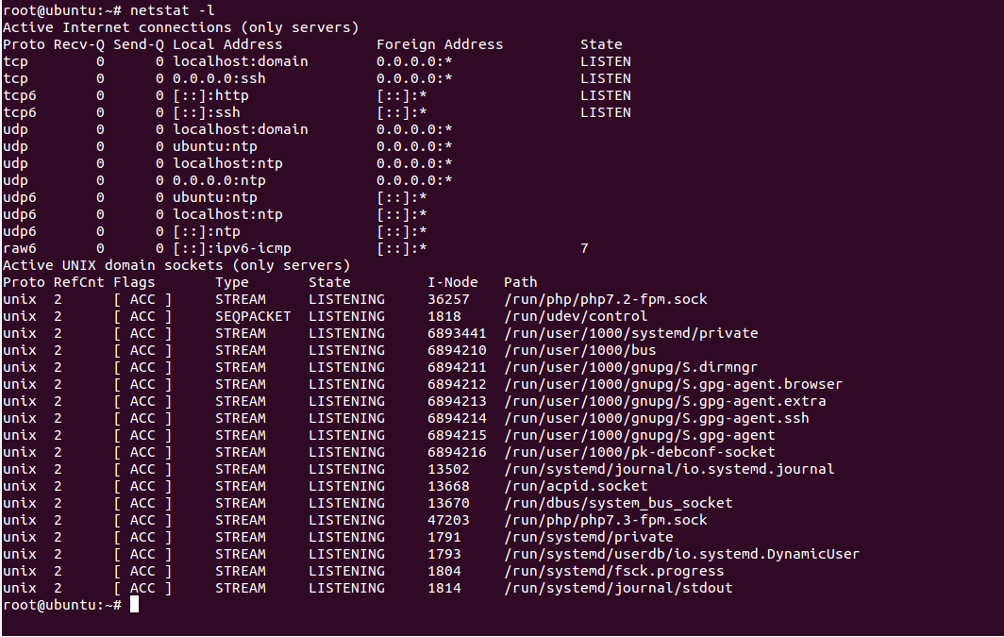
Task: Click the /run/php/php7.2-fpm.sock path
Action: pos(605,299)
